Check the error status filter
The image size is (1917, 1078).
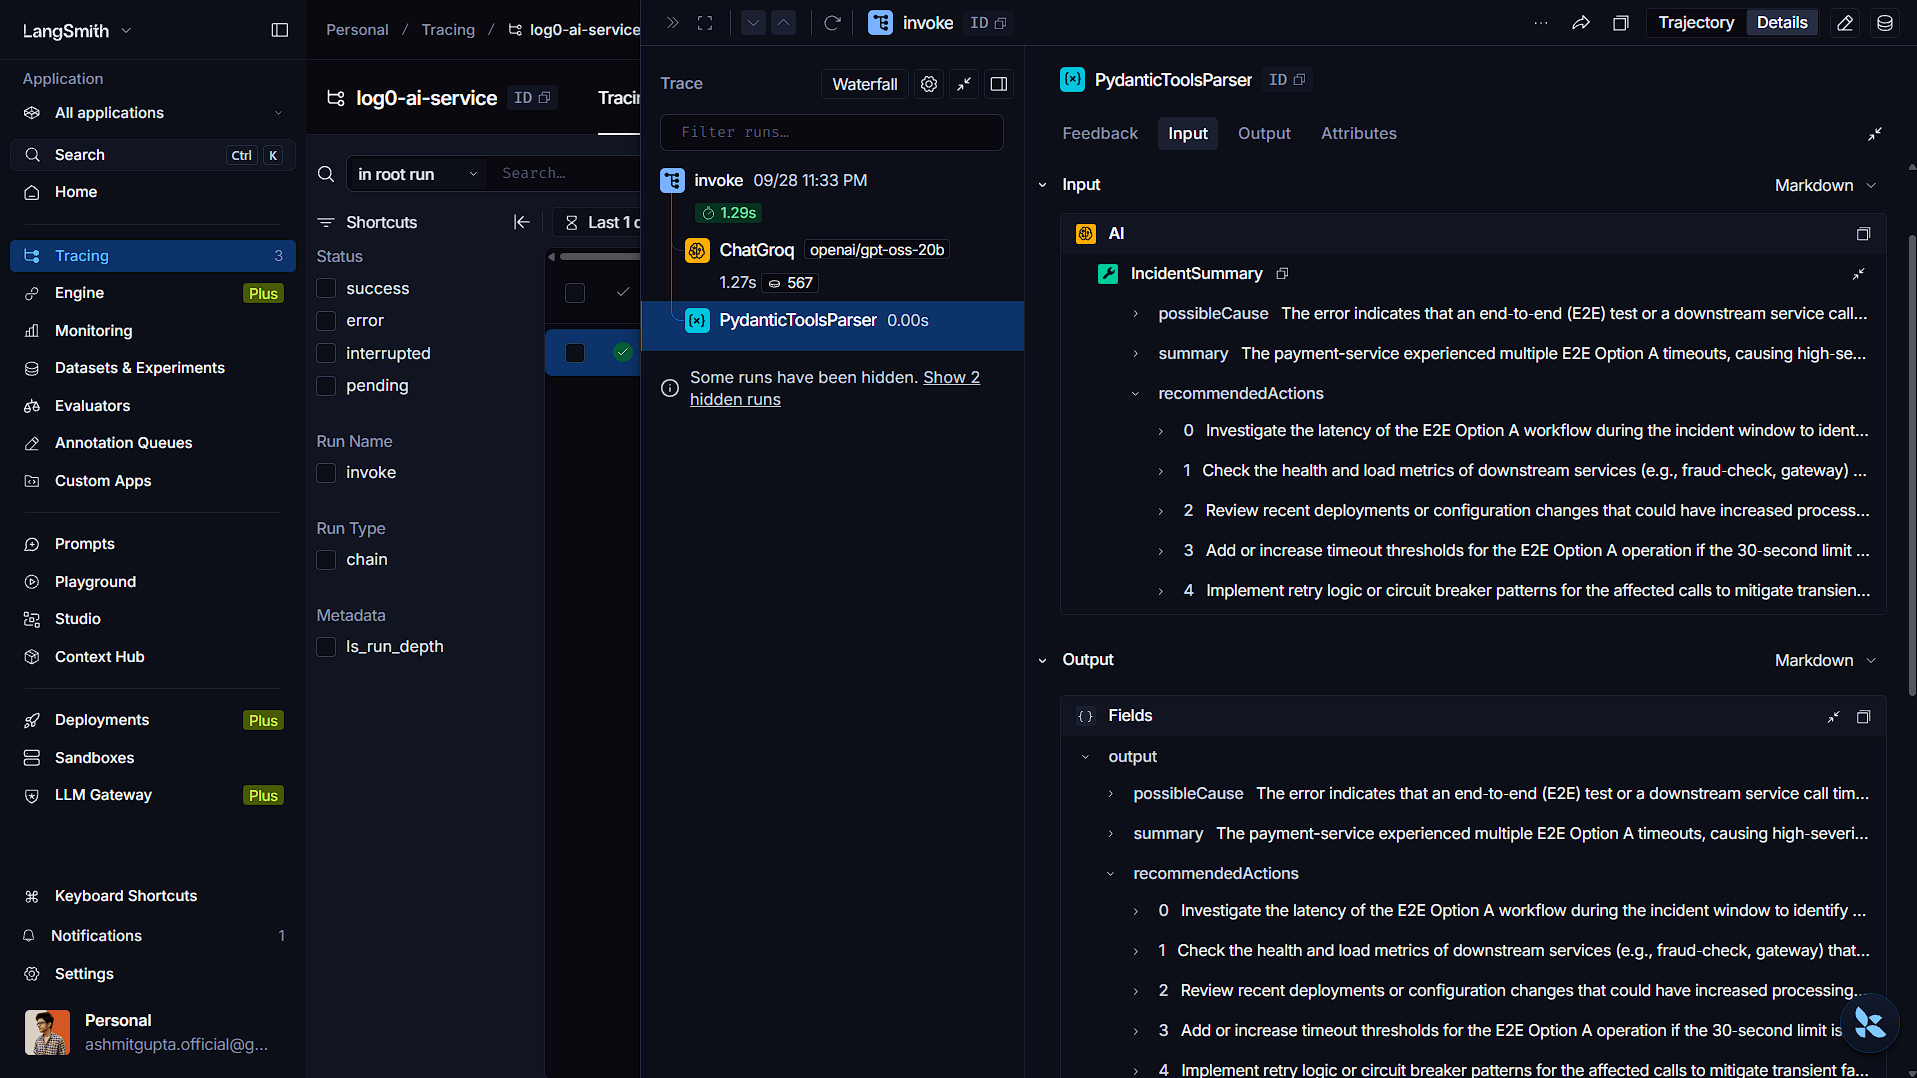click(x=326, y=320)
